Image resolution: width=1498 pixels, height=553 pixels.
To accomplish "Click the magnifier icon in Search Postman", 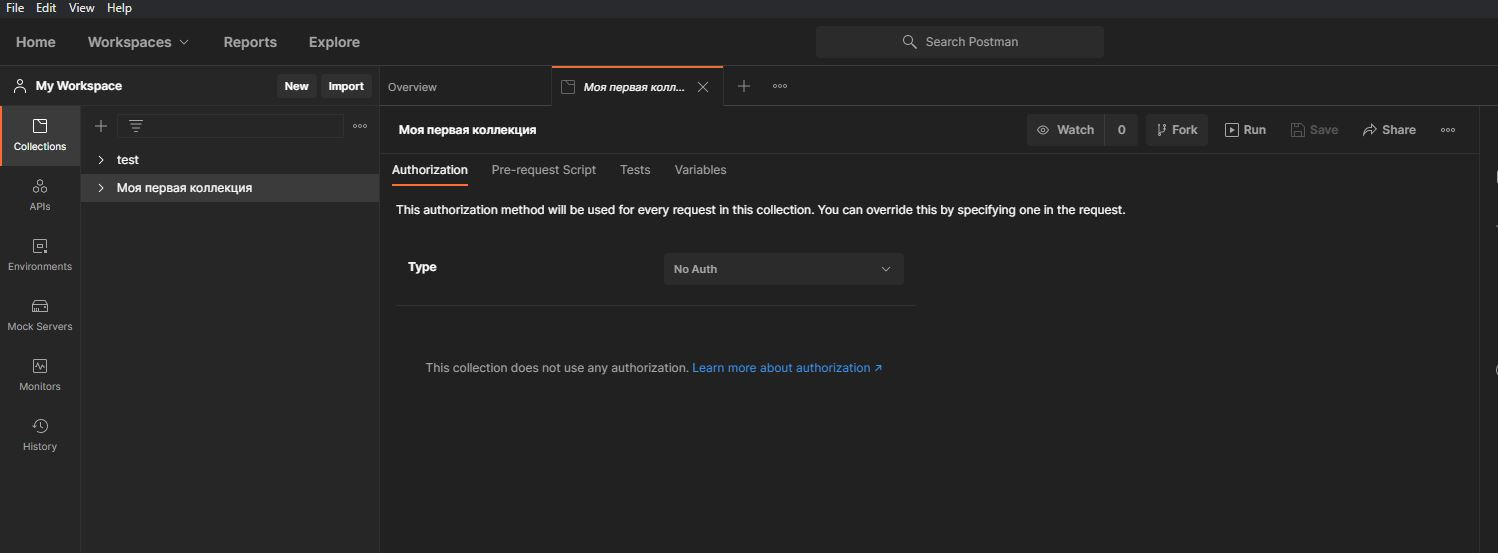I will 909,42.
